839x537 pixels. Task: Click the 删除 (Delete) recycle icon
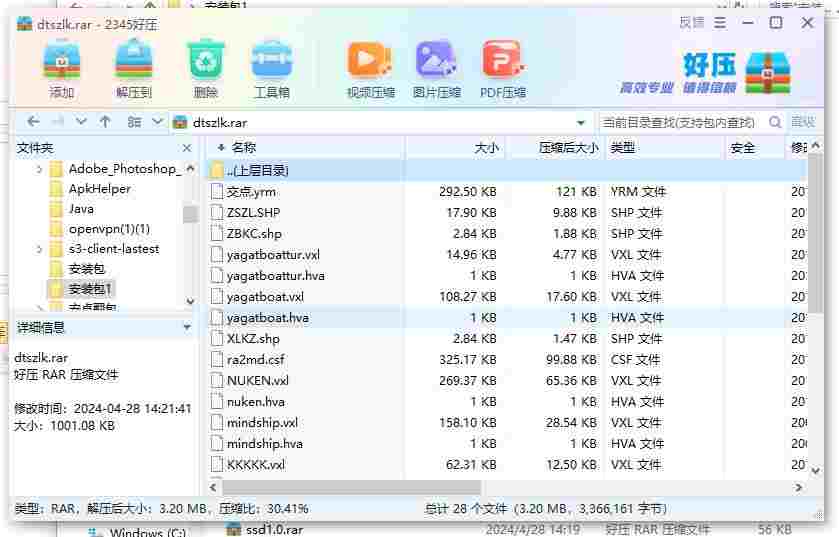[x=205, y=61]
